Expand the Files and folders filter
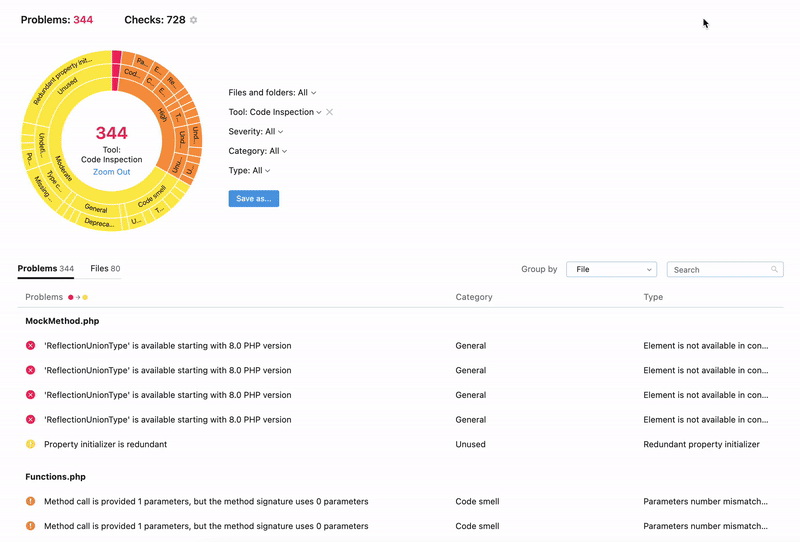Viewport: 800px width, 542px height. point(272,93)
